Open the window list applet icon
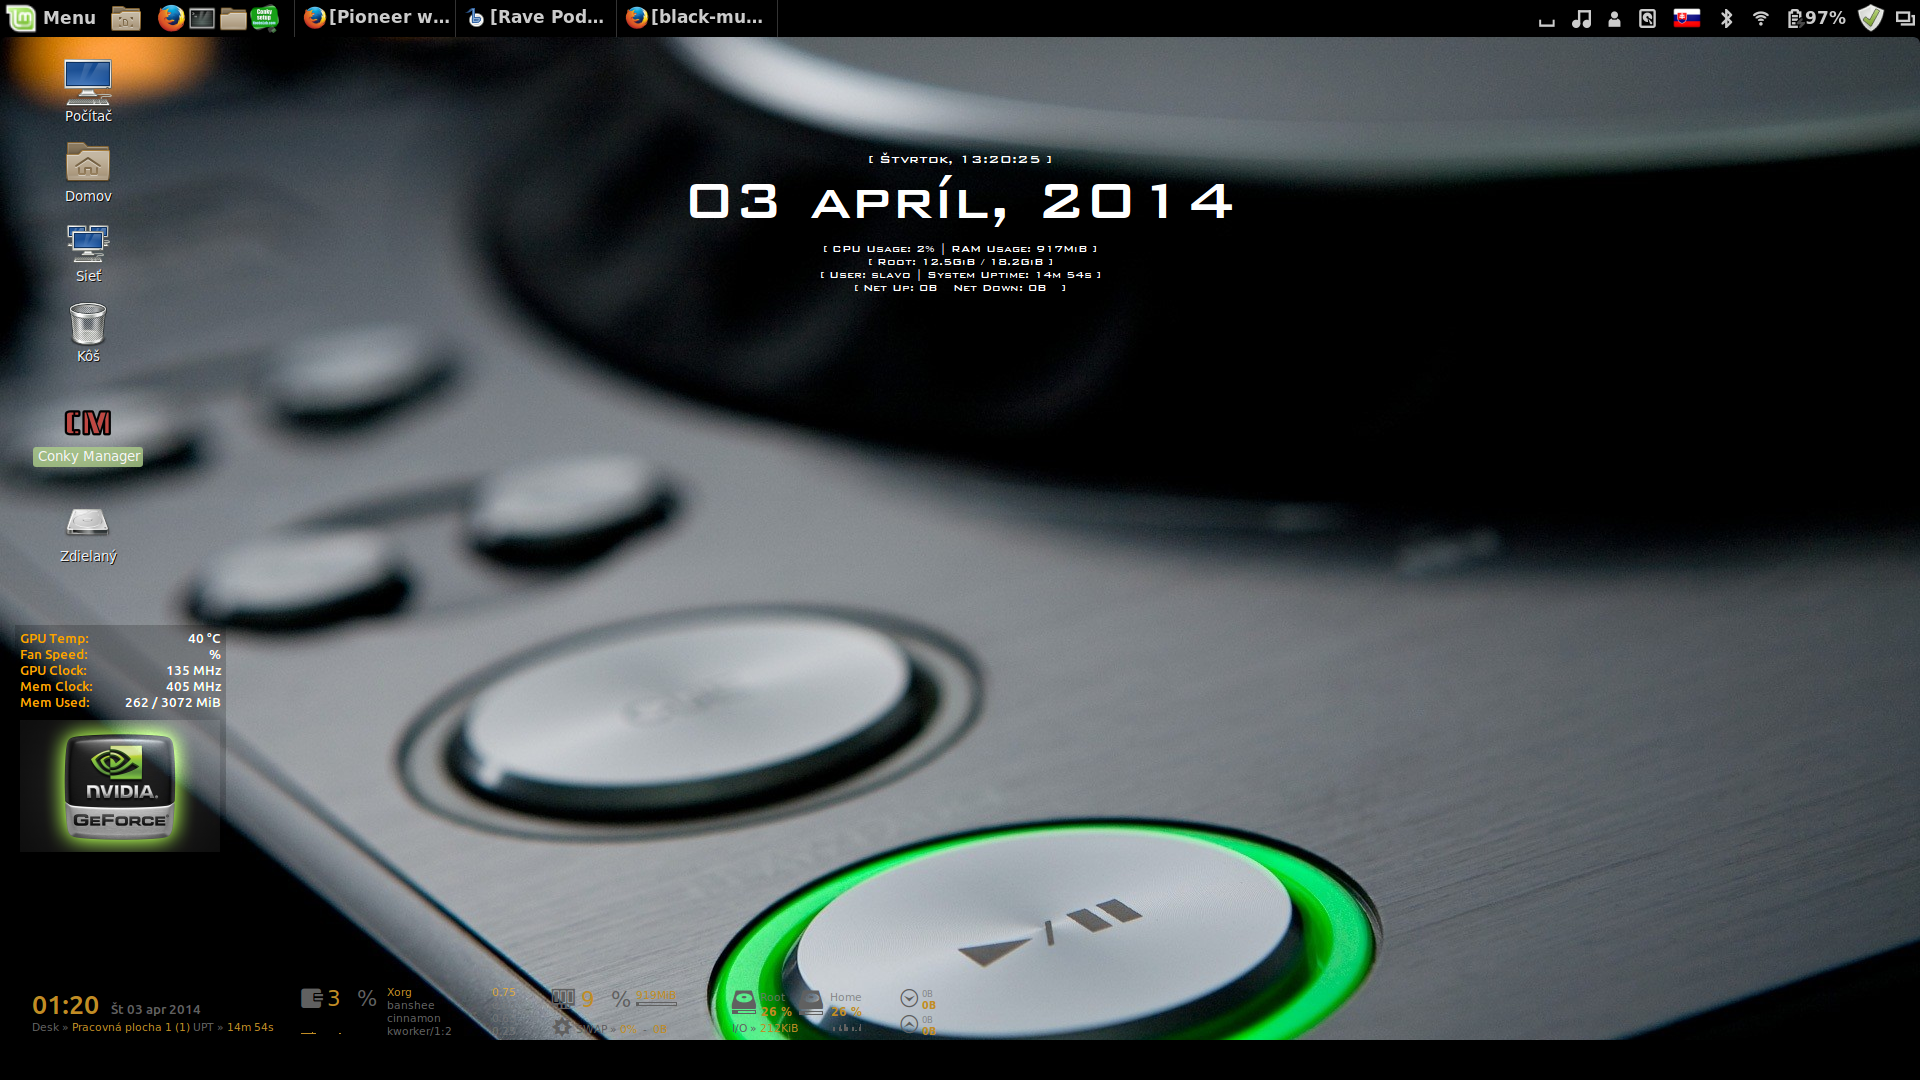The height and width of the screenshot is (1080, 1920). pos(1905,18)
